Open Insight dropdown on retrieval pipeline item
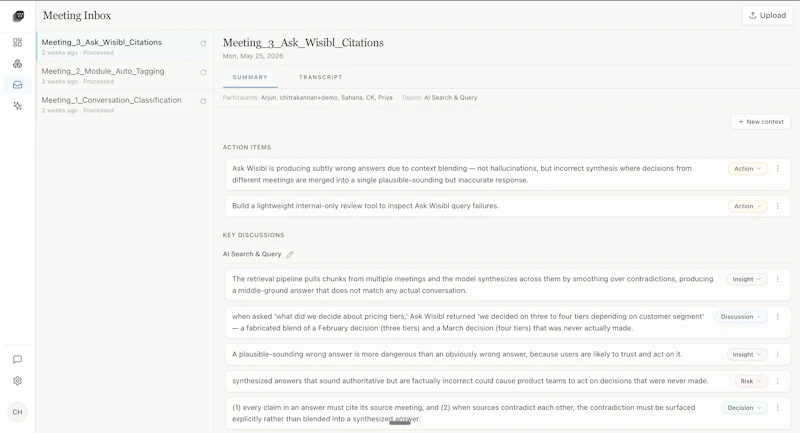Viewport: 800px width, 433px height. pyautogui.click(x=747, y=279)
